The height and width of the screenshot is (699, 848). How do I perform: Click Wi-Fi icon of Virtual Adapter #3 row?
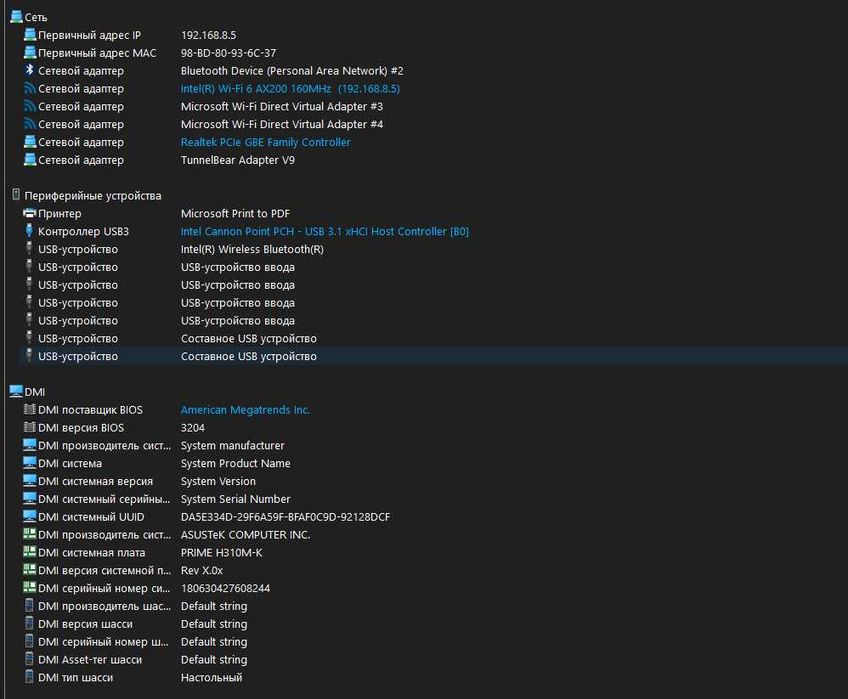coord(30,106)
